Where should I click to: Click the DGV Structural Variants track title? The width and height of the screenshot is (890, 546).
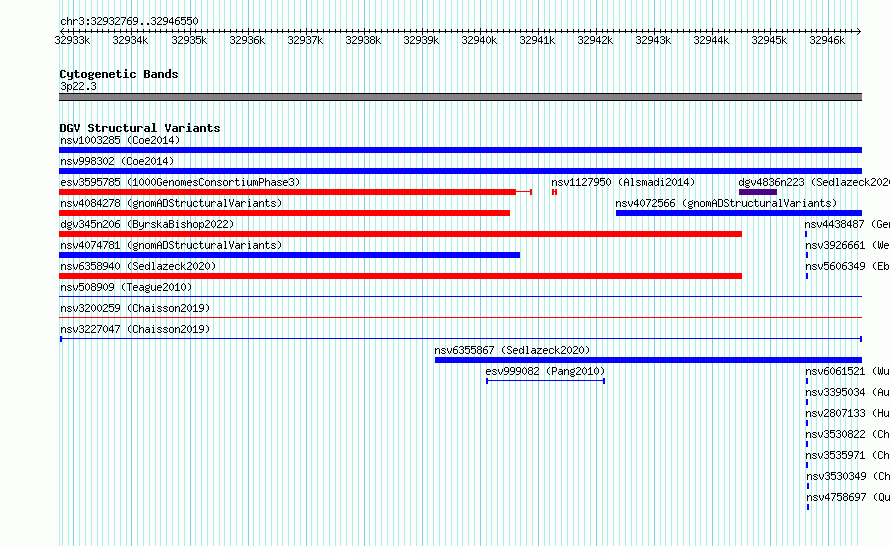[140, 128]
